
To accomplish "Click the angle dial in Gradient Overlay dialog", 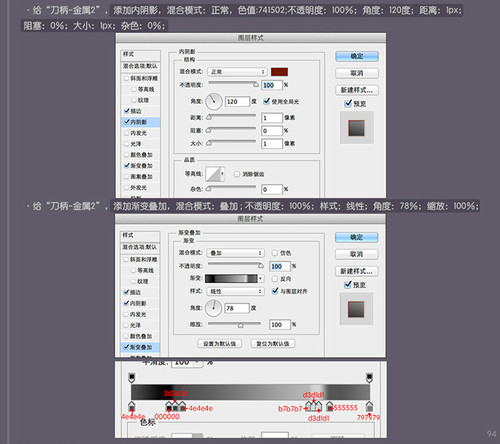I will click(213, 308).
